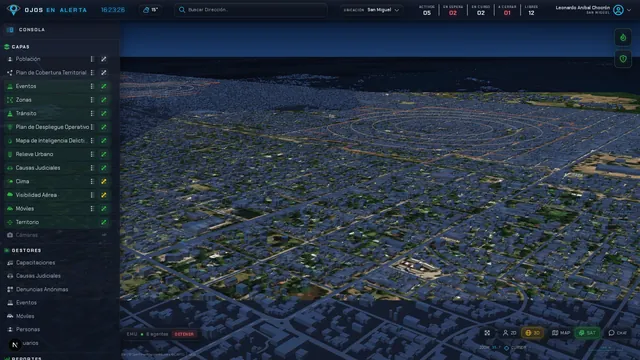Click the Territorio crosshair icon
The width and height of the screenshot is (640, 360).
click(x=10, y=222)
